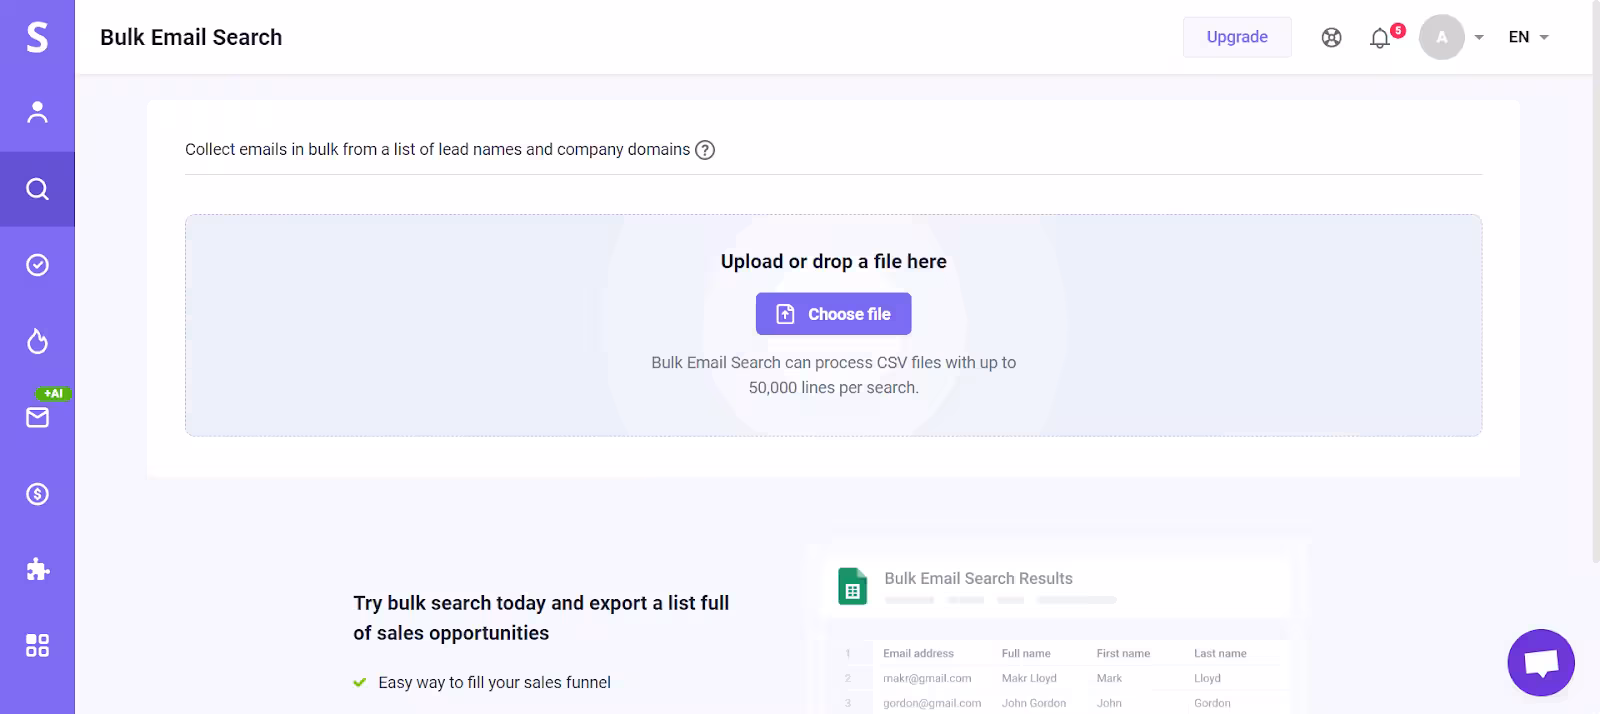
Task: Open the email verifier checkmark icon
Action: click(x=37, y=265)
